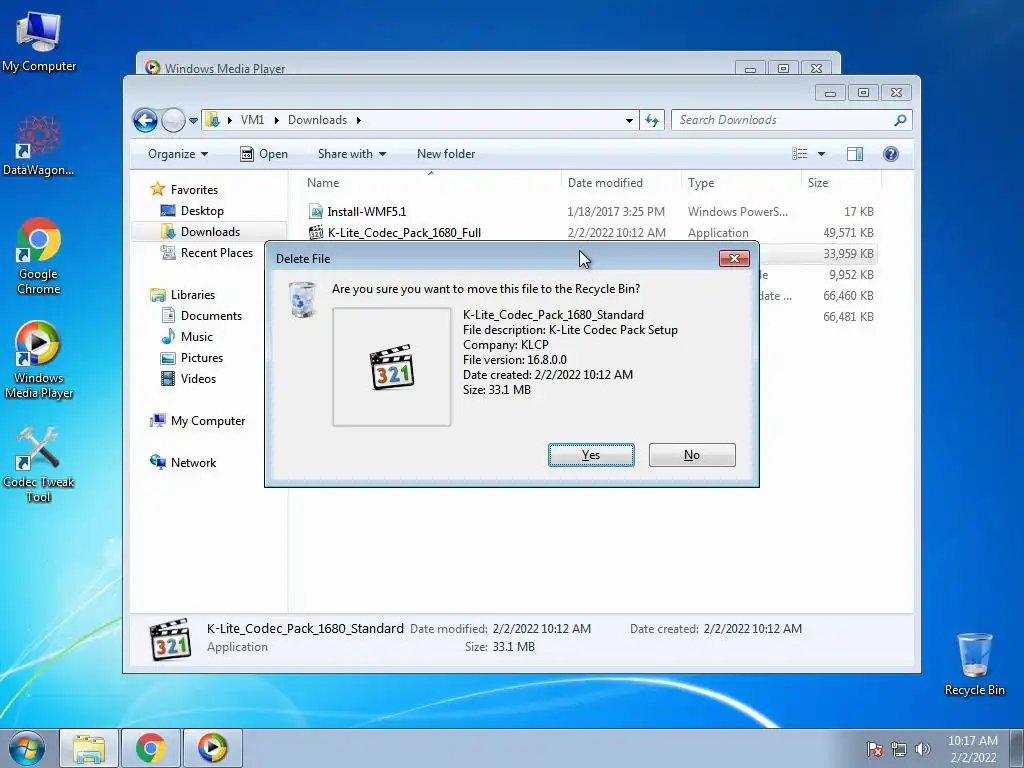Click the Codec Tweak Tool desktop shortcut
The height and width of the screenshot is (768, 1024).
coord(39,464)
